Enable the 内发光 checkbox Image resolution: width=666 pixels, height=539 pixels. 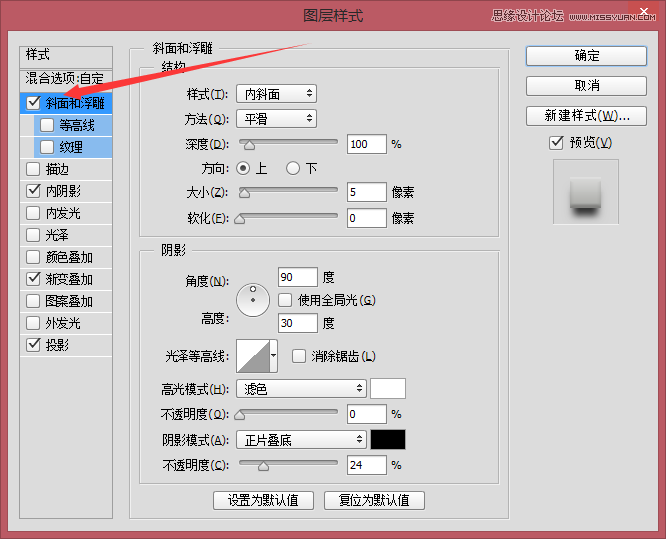(x=33, y=213)
